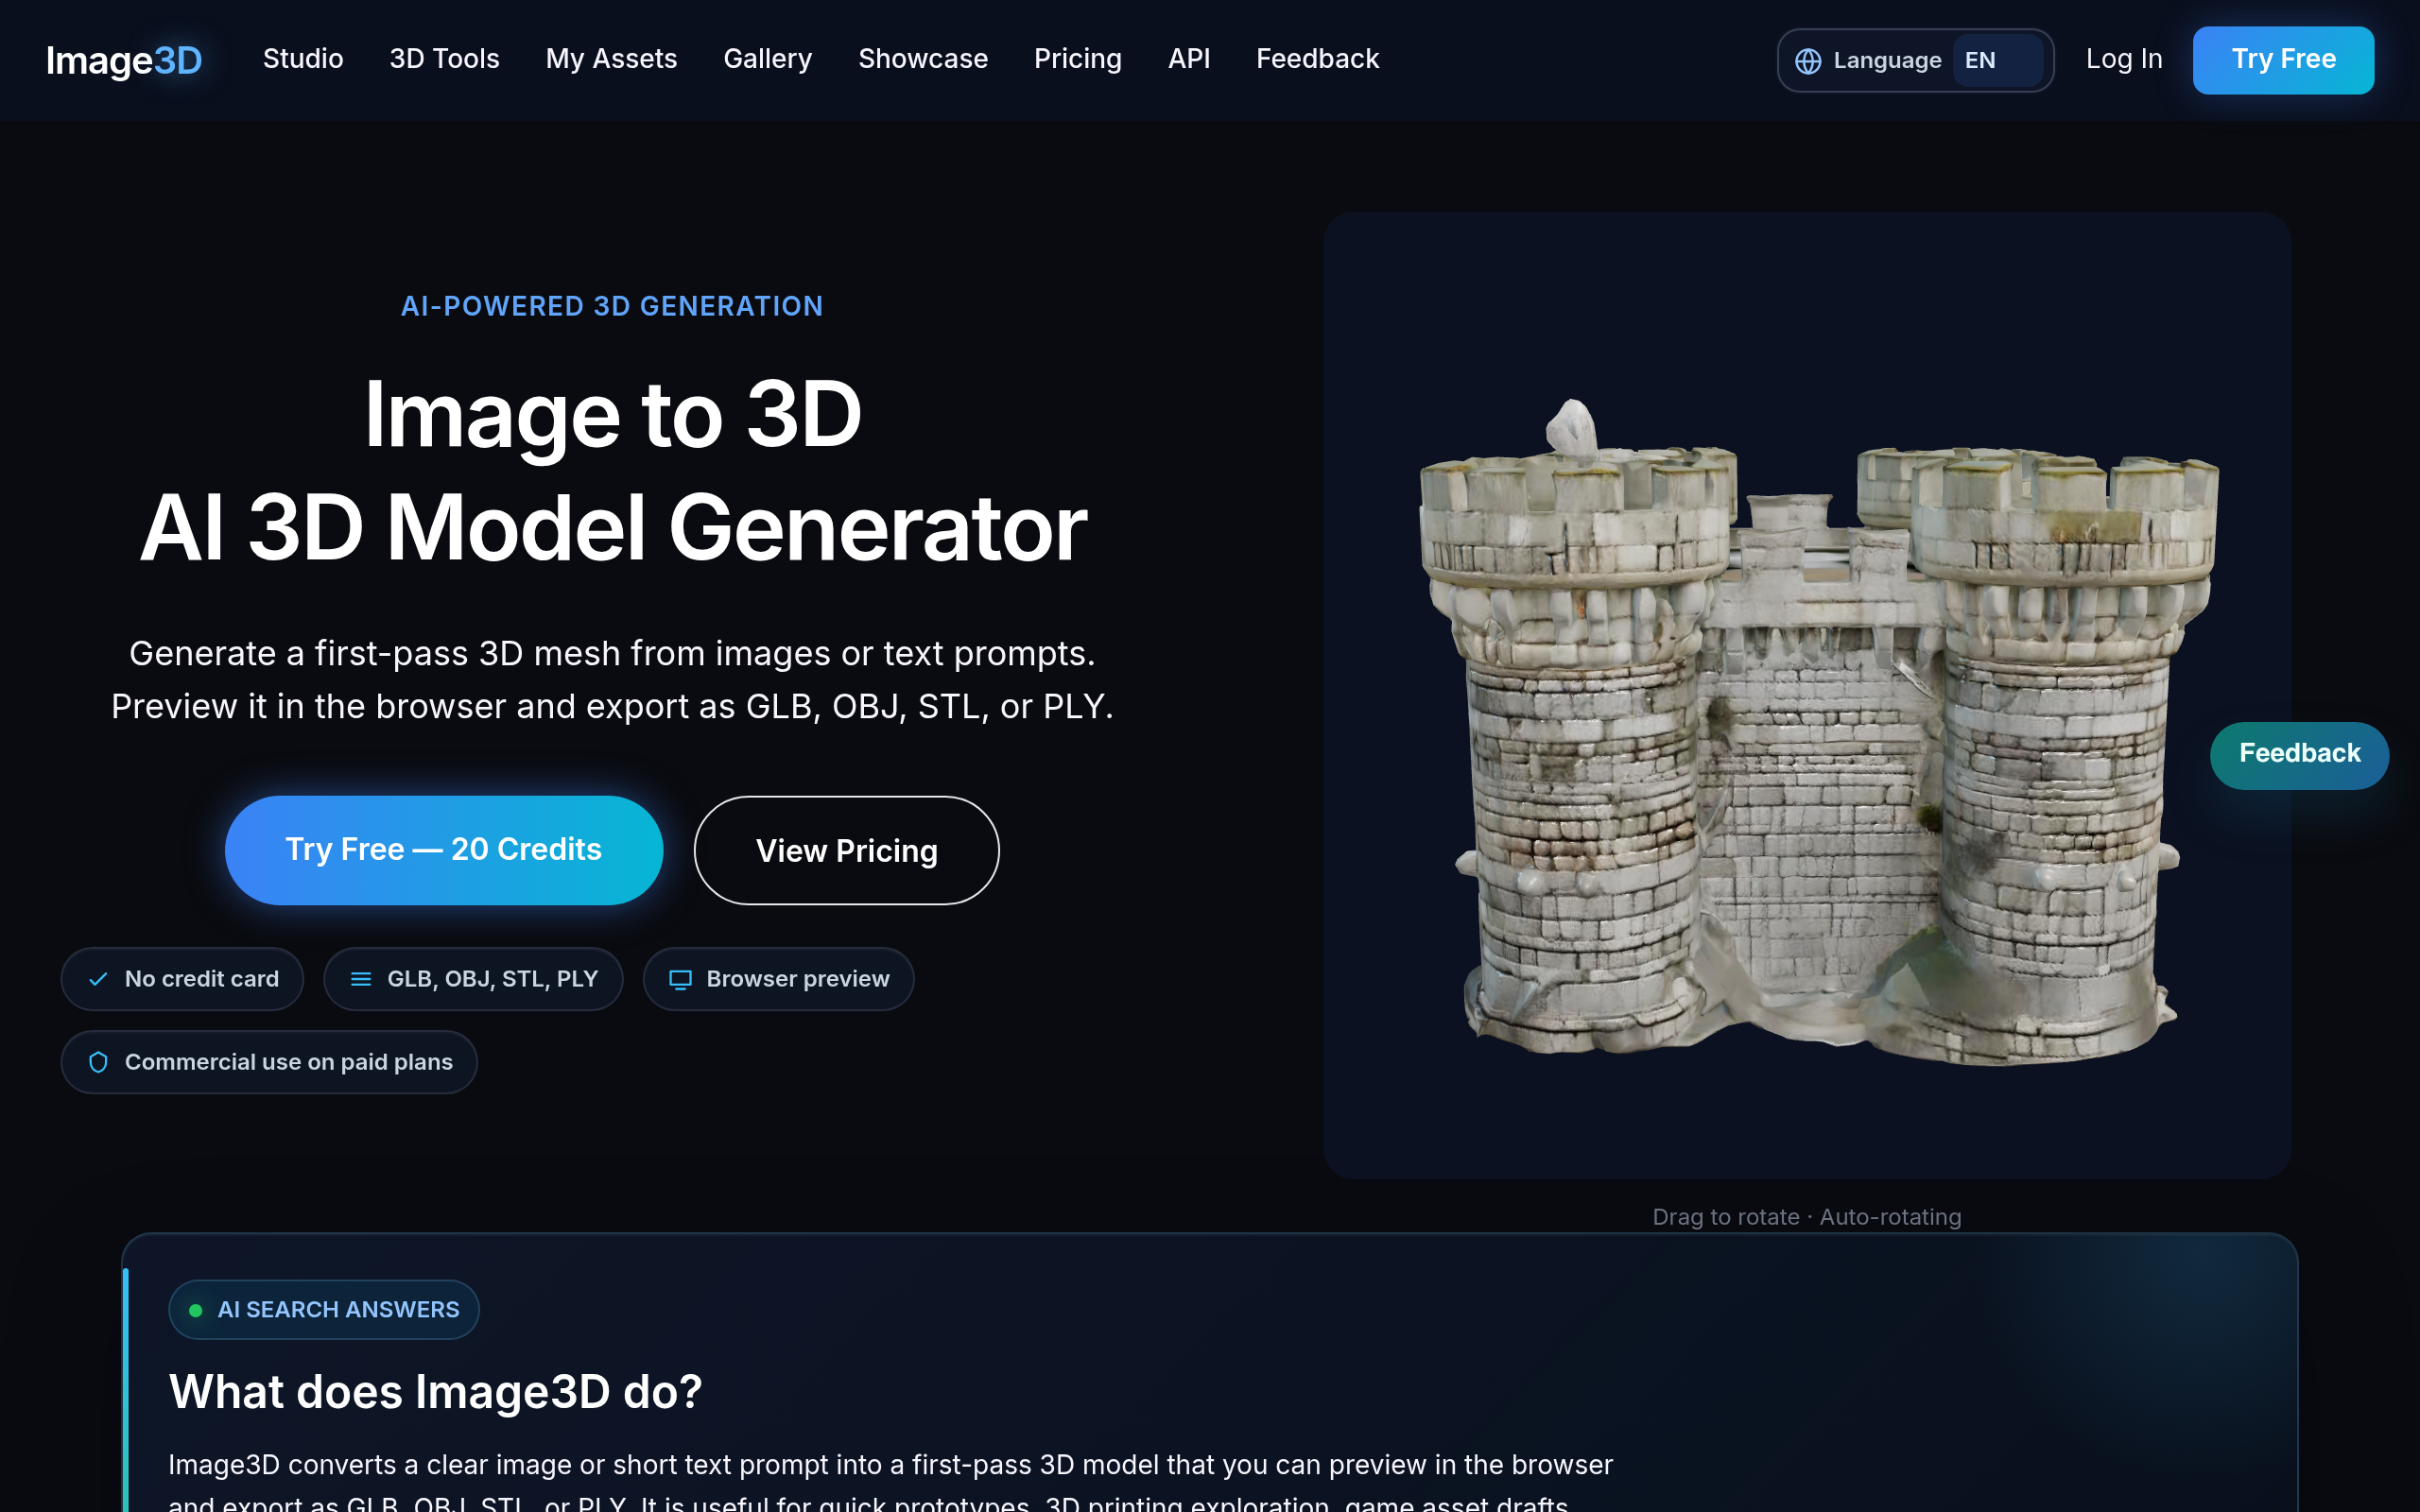Screen dimensions: 2420x1512
Task: Click the list icon beside GLB, OBJ, STL, PLY
Action: coord(361,979)
